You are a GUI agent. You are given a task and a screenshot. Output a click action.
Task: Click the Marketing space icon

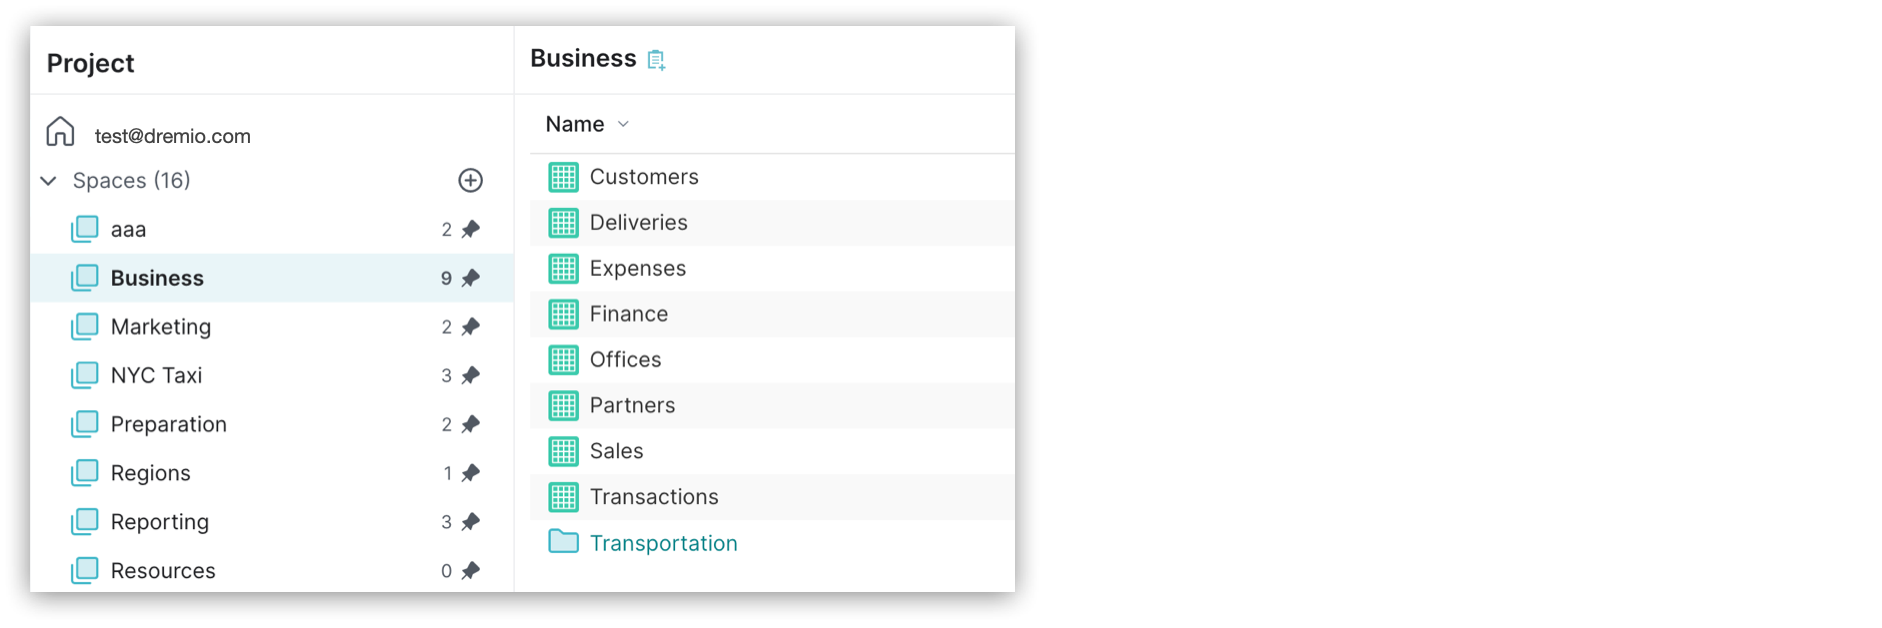click(85, 326)
